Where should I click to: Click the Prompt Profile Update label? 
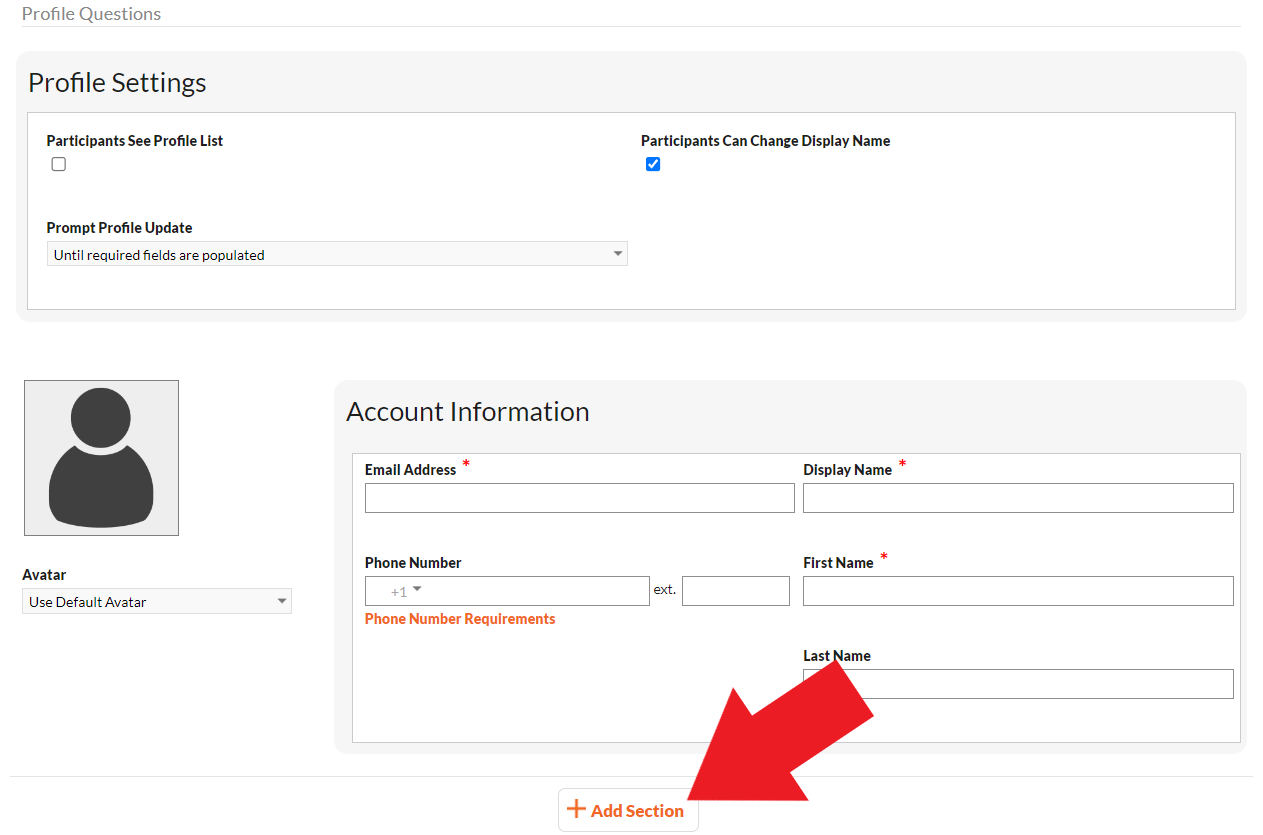click(120, 228)
